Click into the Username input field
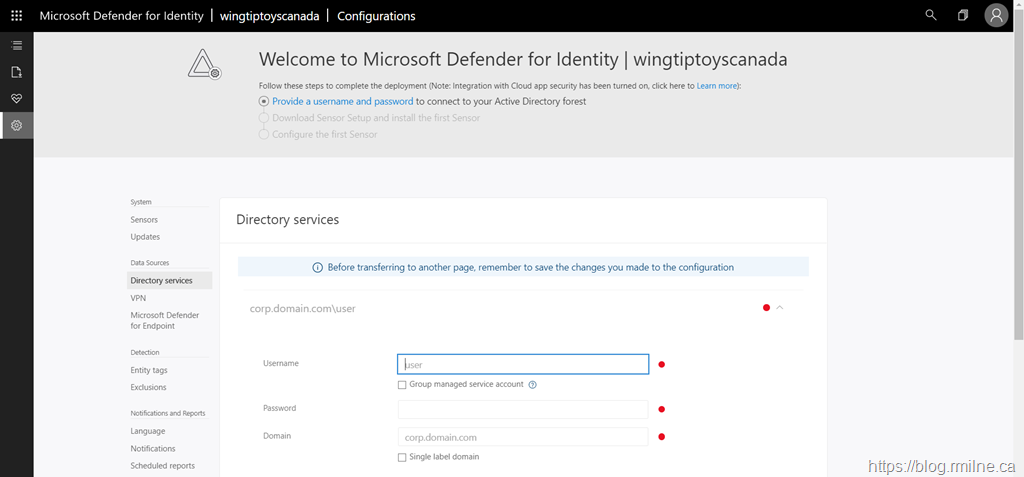Viewport: 1024px width, 477px height. [x=523, y=365]
